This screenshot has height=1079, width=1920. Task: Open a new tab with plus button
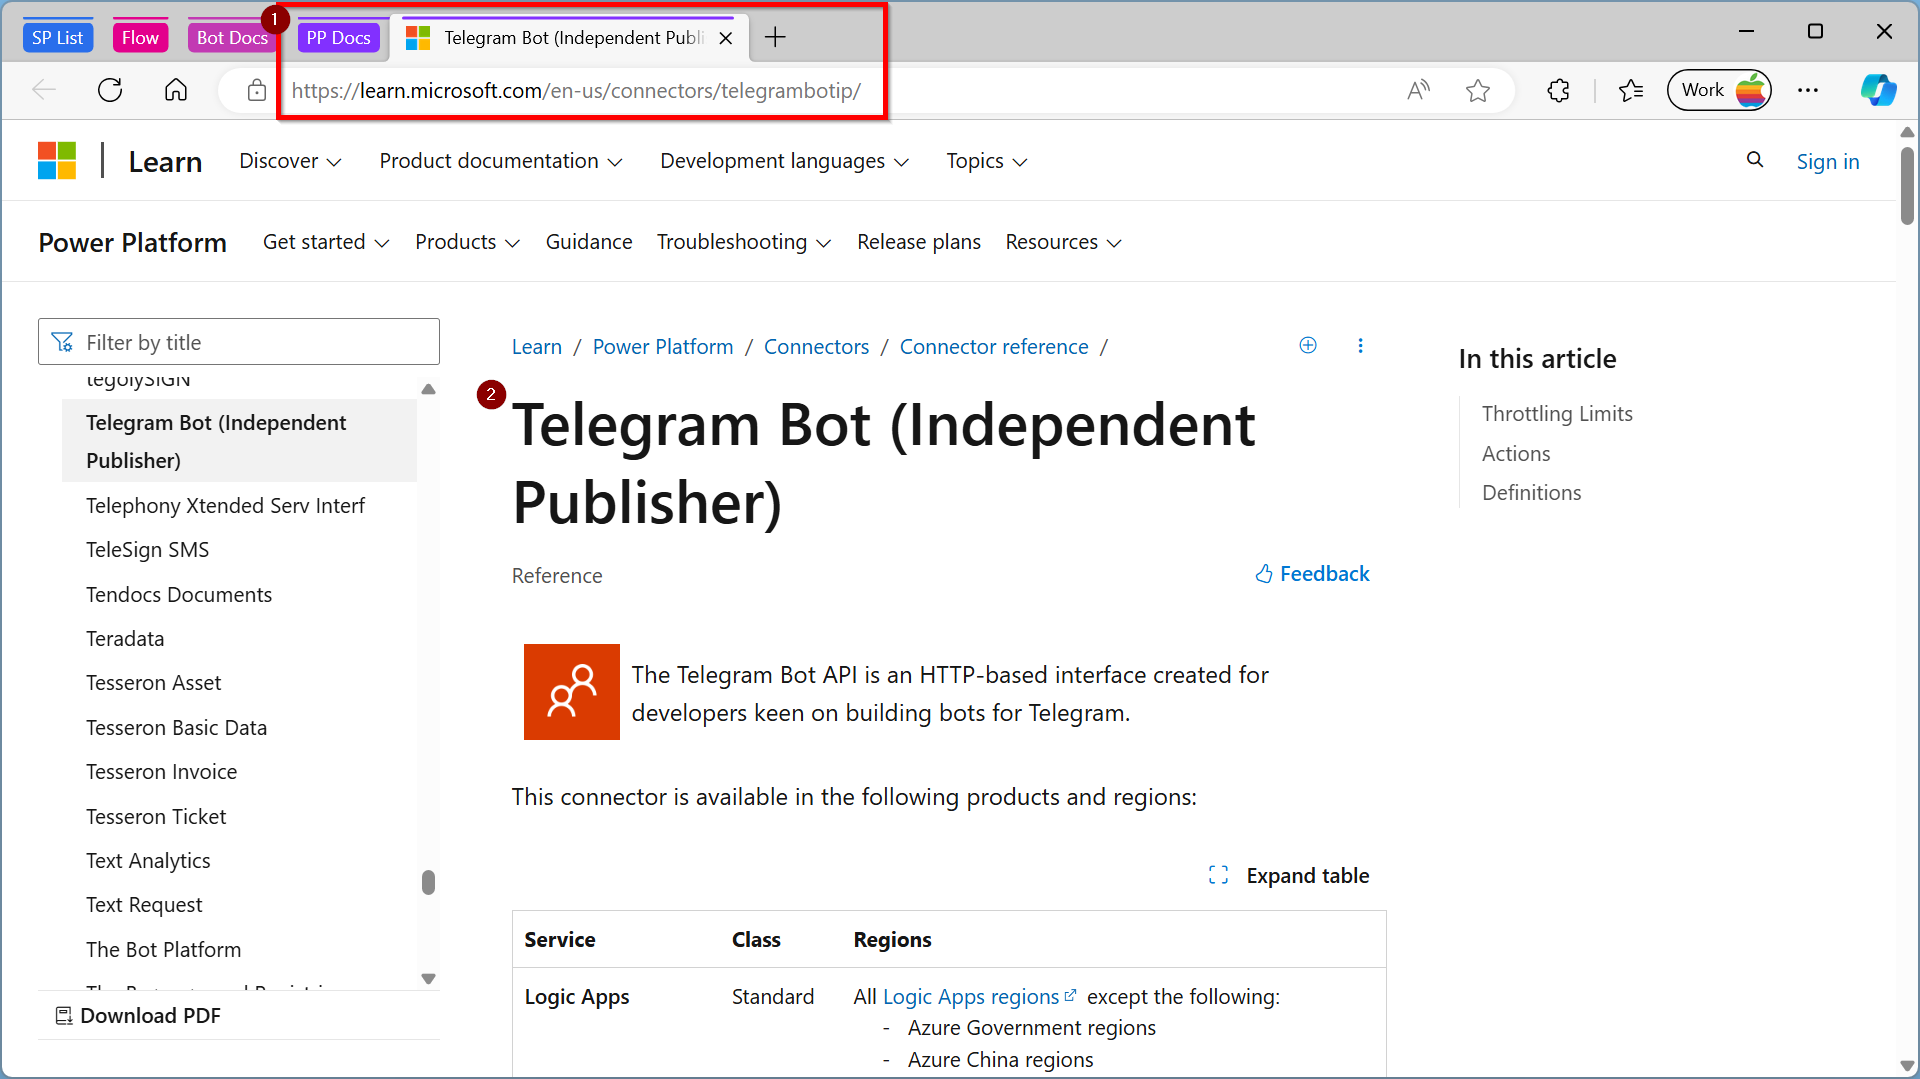tap(775, 38)
